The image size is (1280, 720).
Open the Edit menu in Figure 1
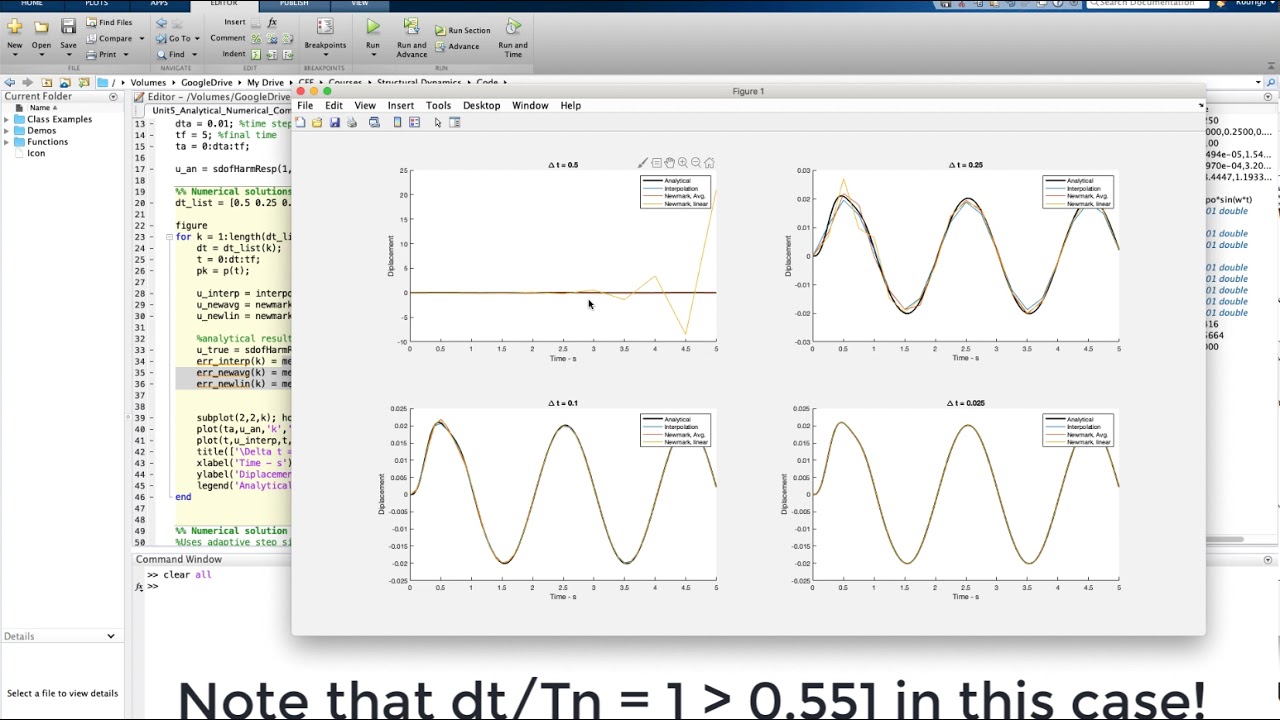334,105
